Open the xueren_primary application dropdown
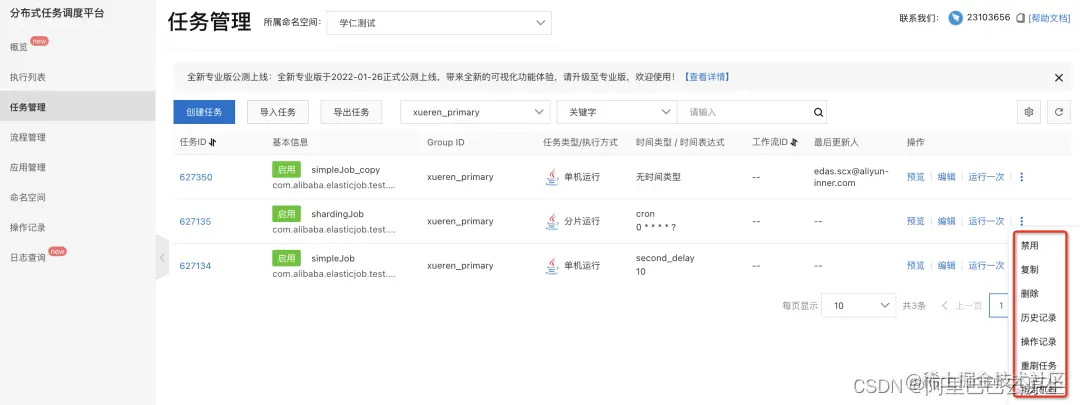 point(476,112)
